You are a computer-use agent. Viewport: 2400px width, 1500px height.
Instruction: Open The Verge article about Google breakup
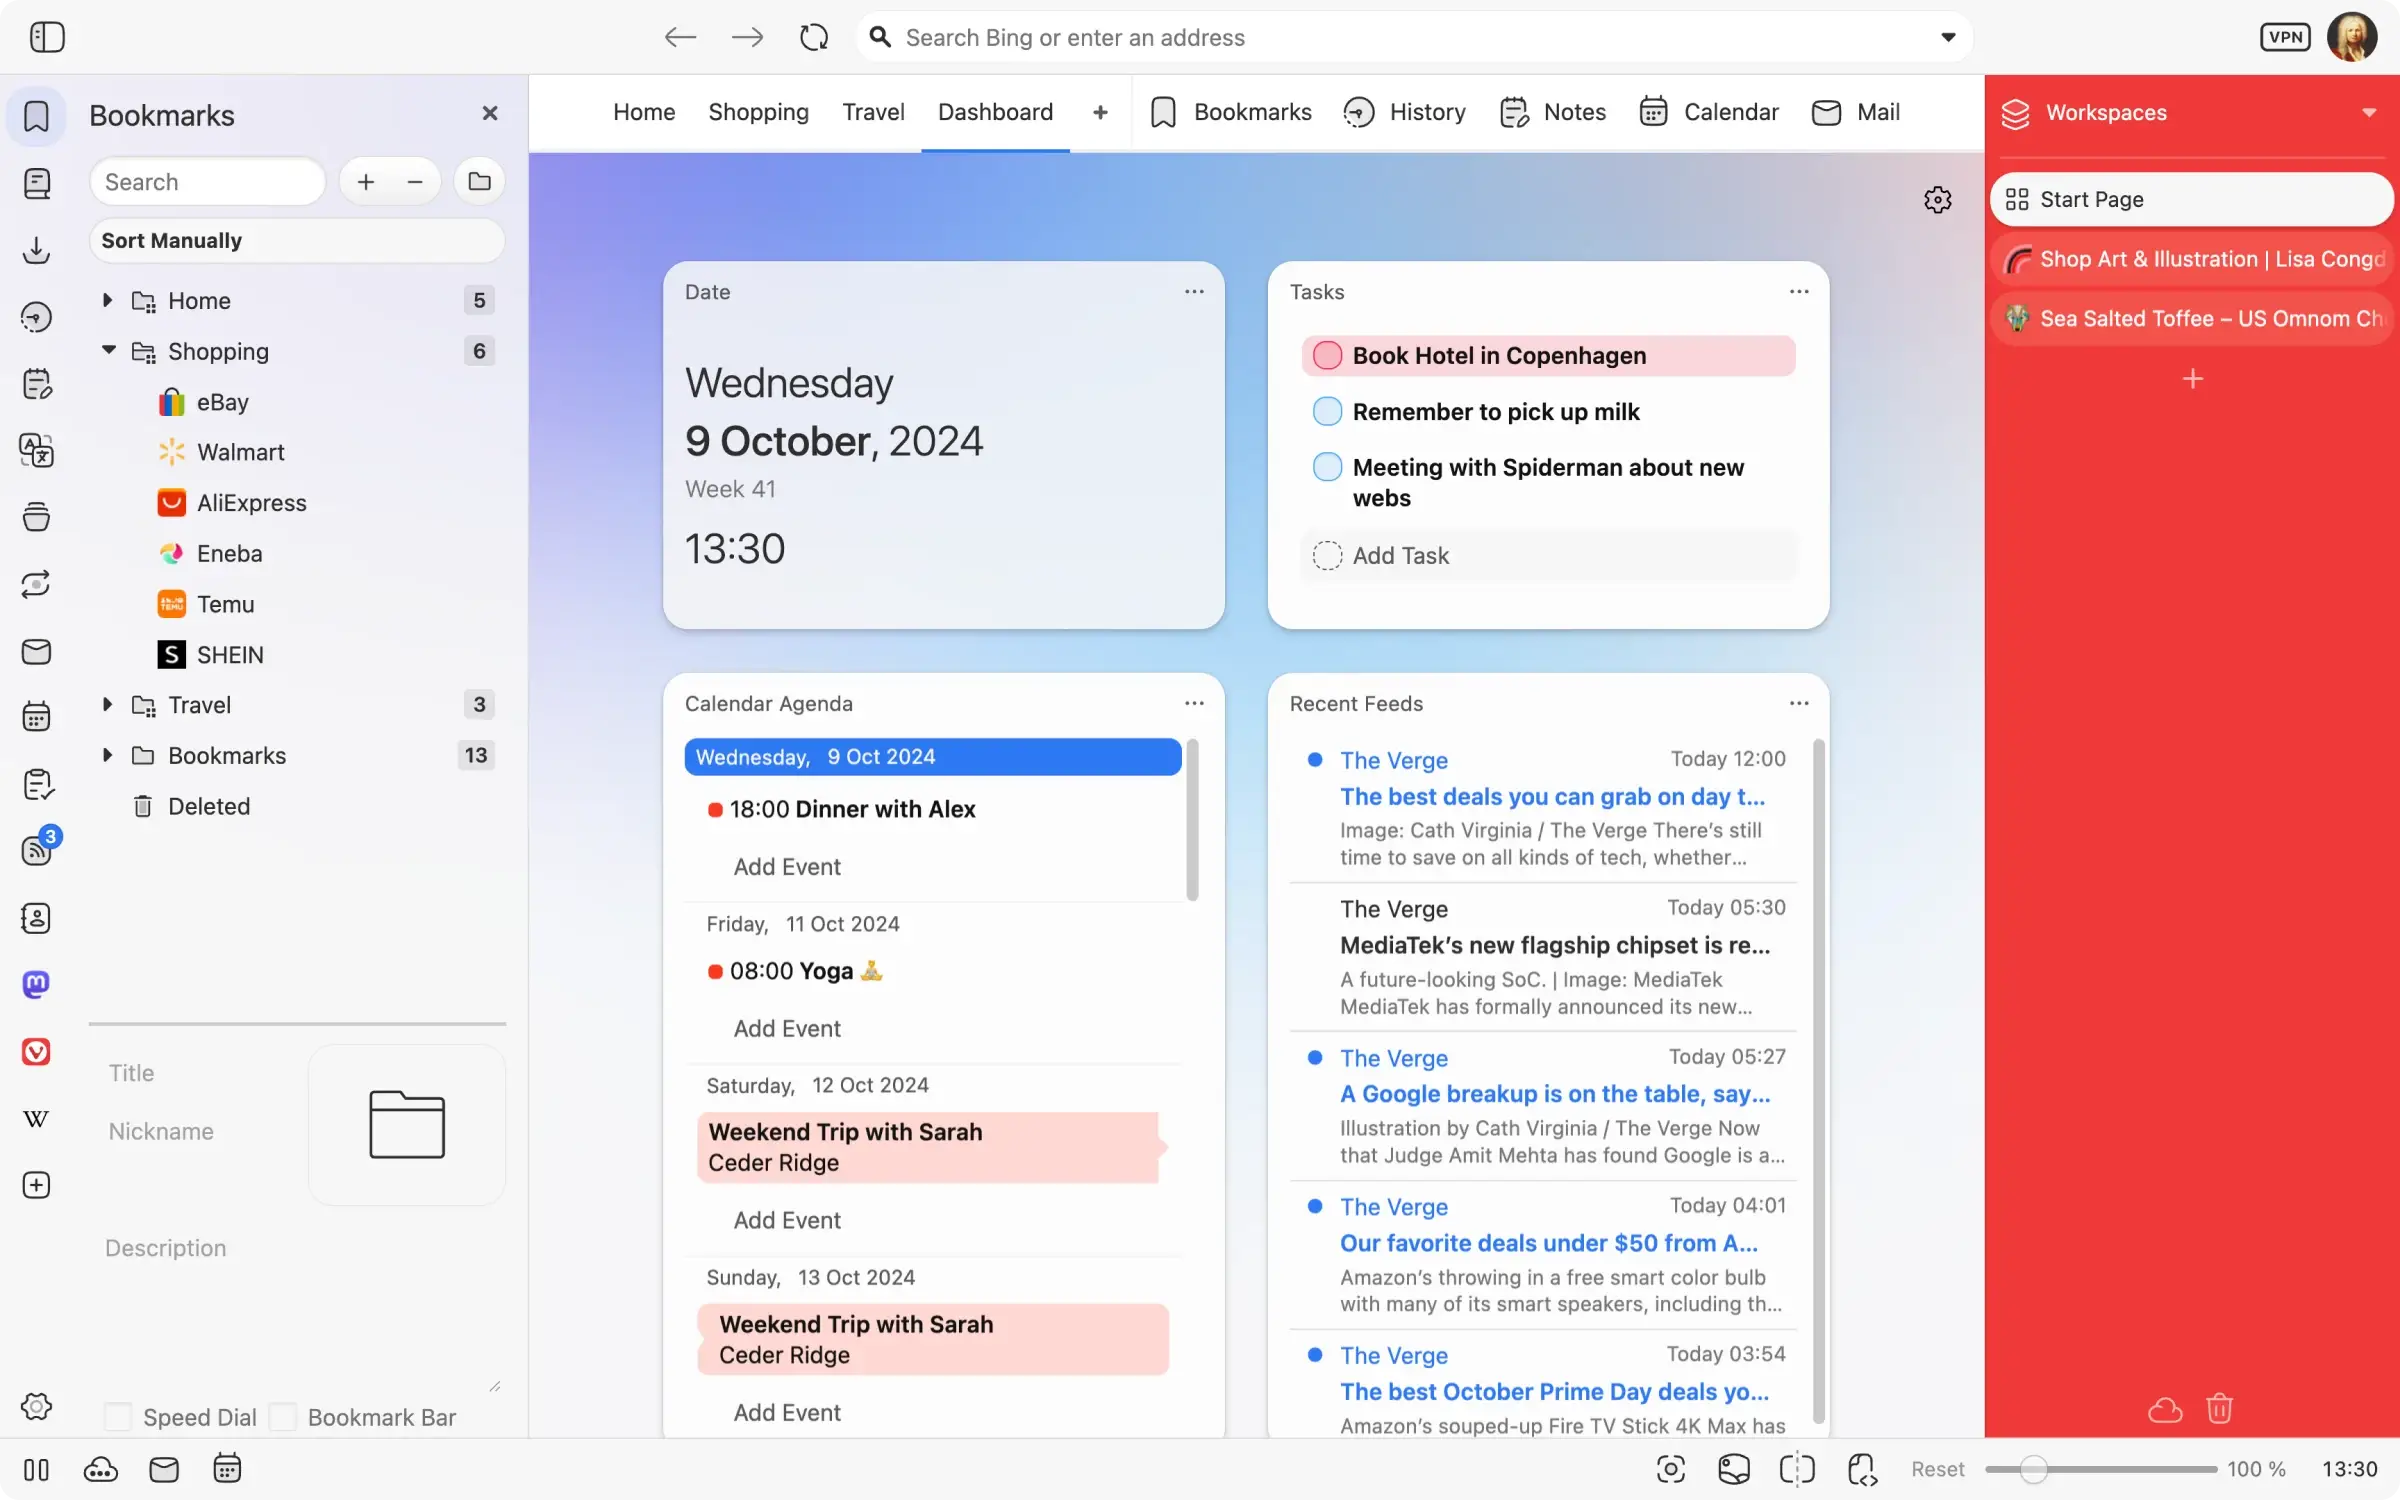tap(1553, 1094)
